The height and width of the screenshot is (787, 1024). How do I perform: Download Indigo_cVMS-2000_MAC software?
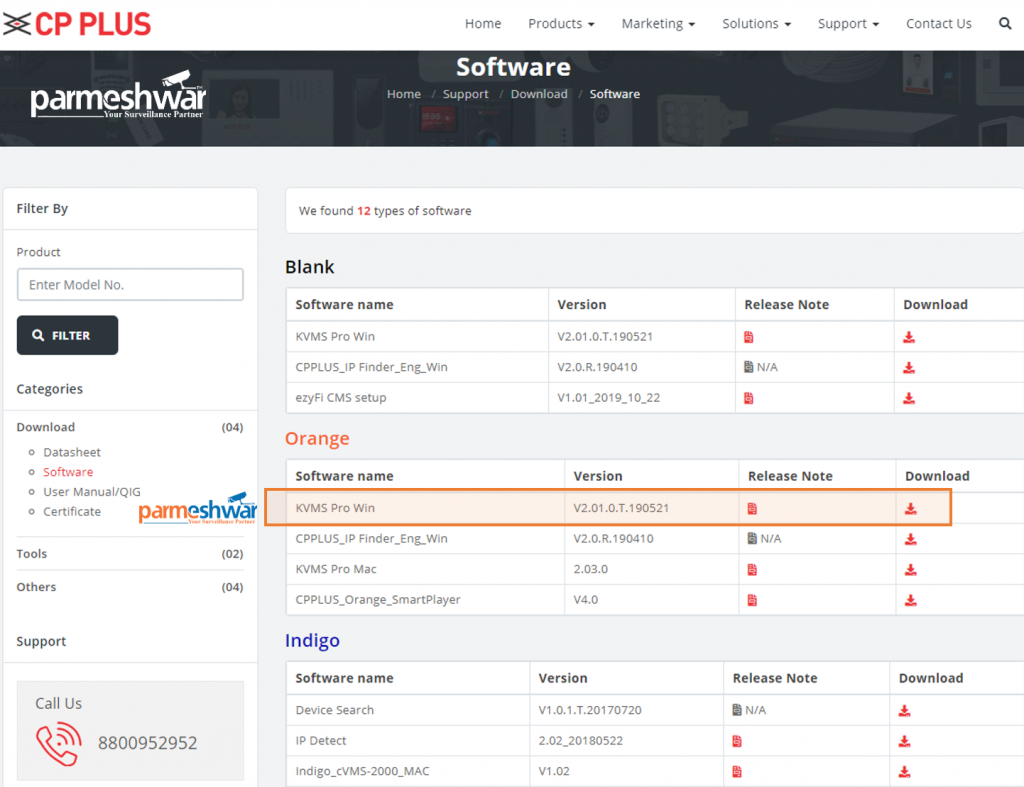point(904,772)
